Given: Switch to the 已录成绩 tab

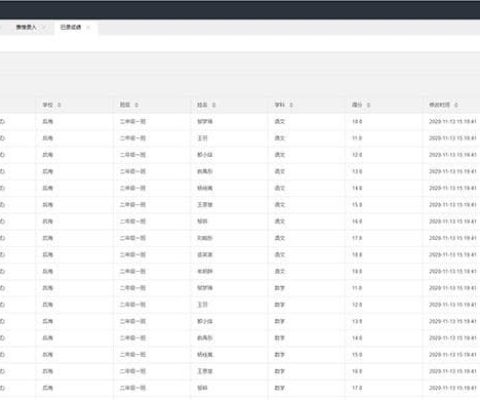Looking at the screenshot, I should [70, 27].
